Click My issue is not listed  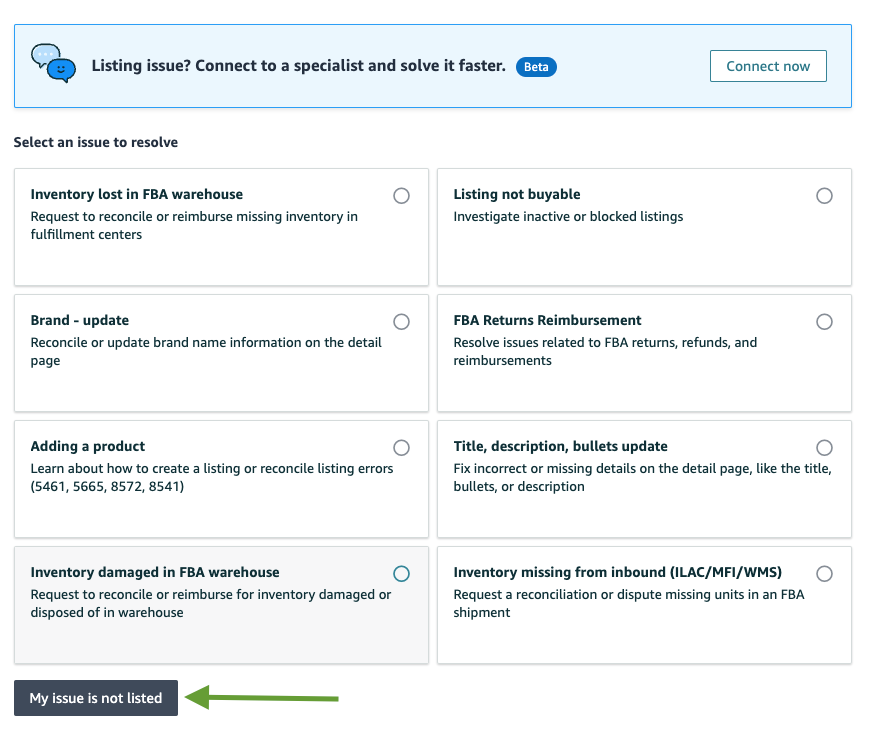(96, 698)
